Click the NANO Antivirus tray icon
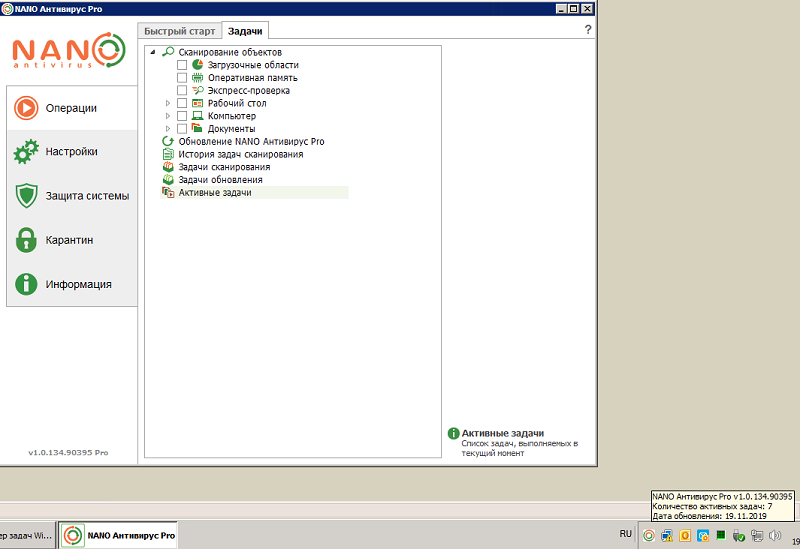Viewport: 800px width, 549px height. click(649, 535)
